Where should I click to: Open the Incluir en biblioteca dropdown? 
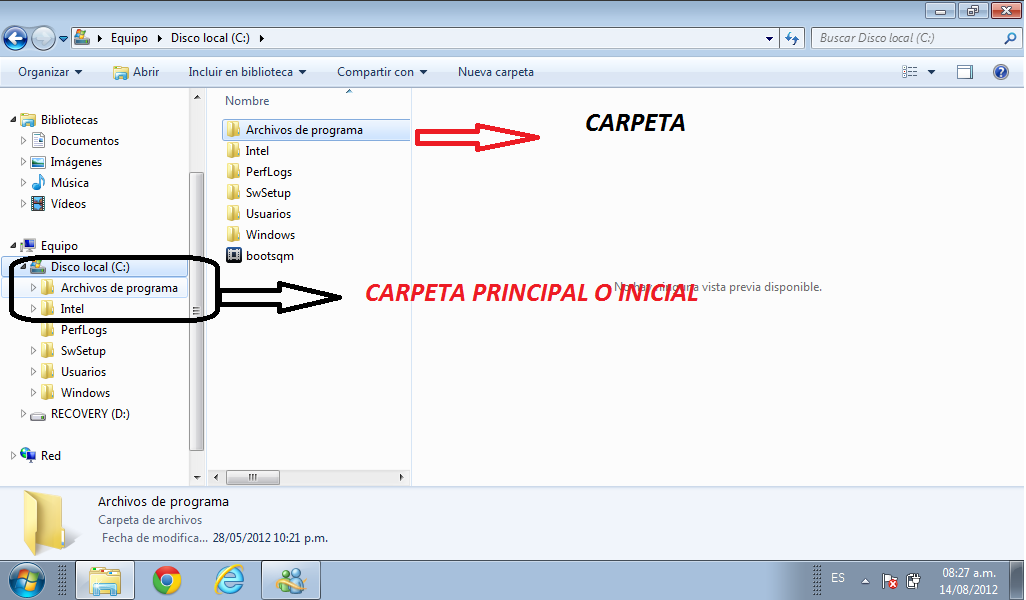coord(247,72)
